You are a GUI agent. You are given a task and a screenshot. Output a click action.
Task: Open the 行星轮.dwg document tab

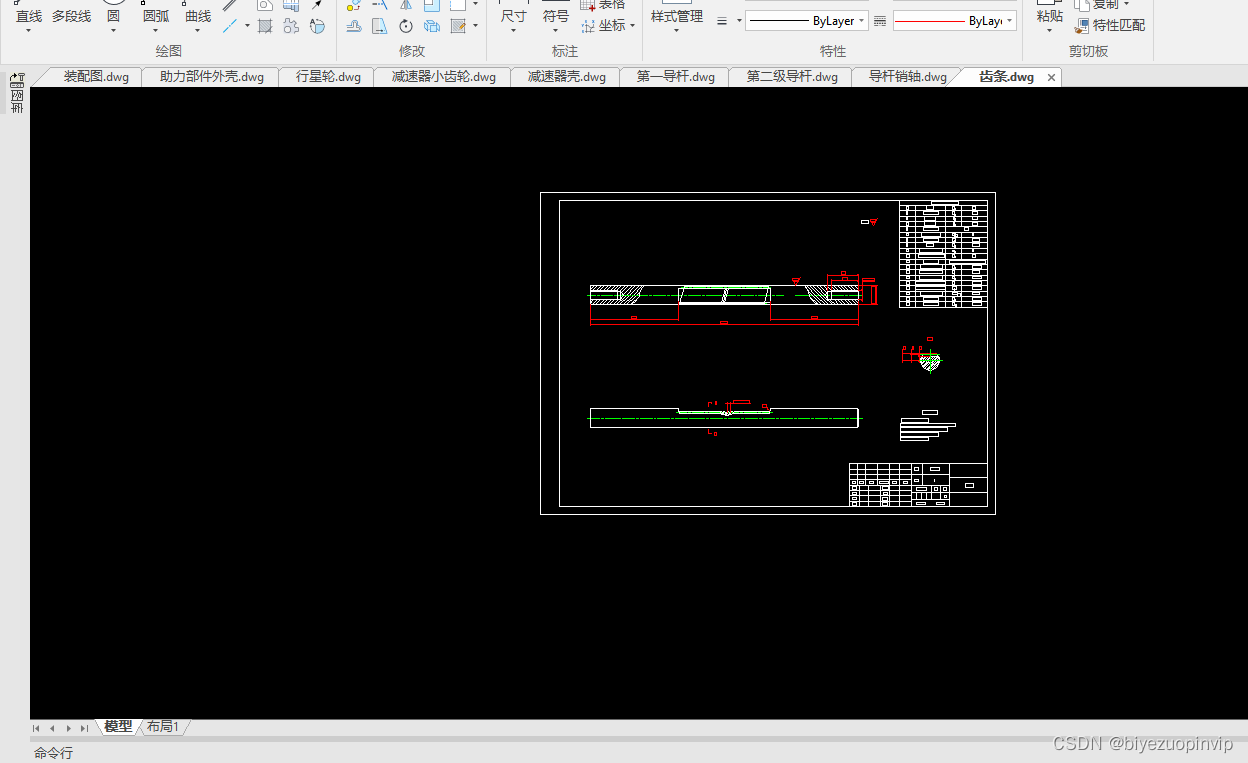328,77
